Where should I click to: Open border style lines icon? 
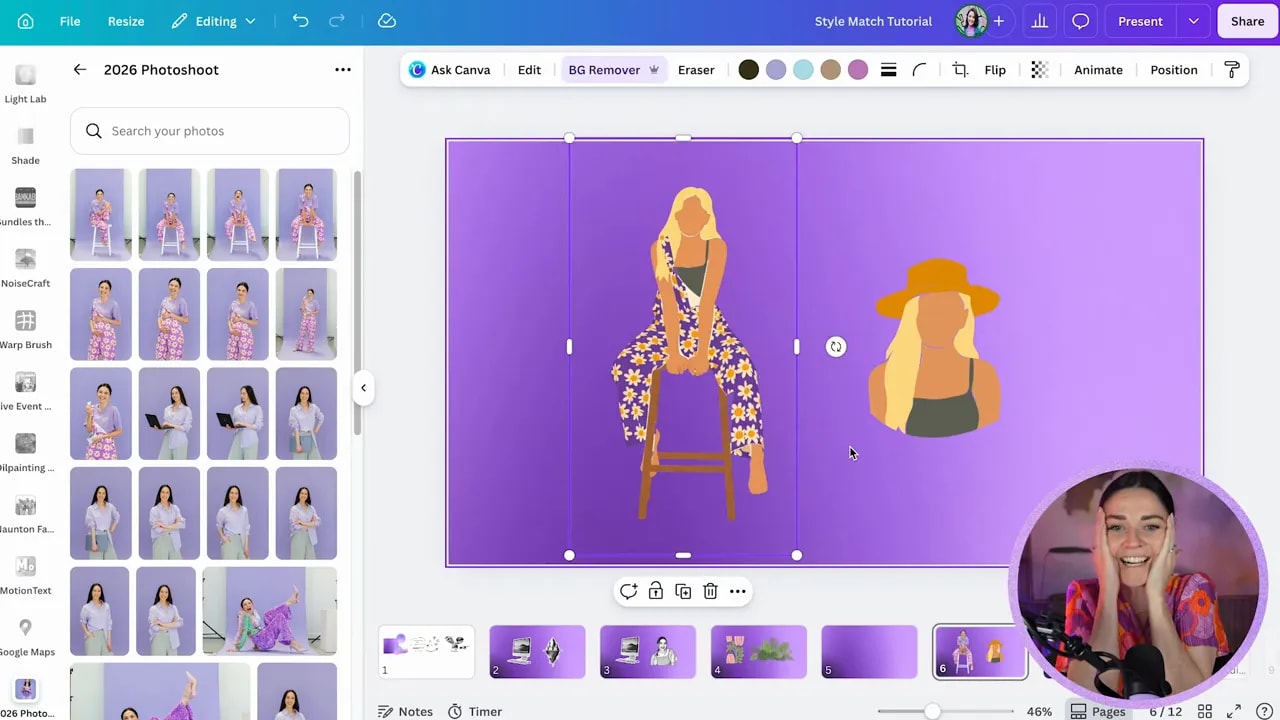pyautogui.click(x=888, y=70)
